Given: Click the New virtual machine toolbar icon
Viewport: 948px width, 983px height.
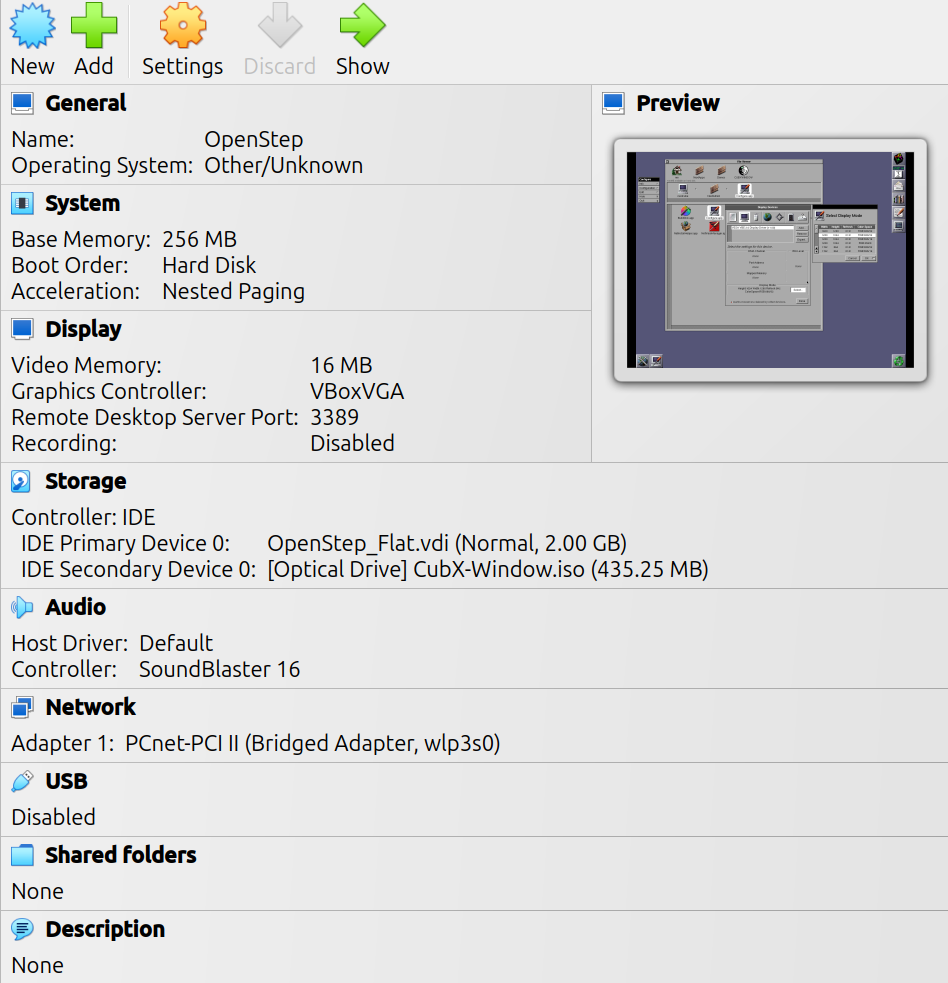Looking at the screenshot, I should coord(32,27).
